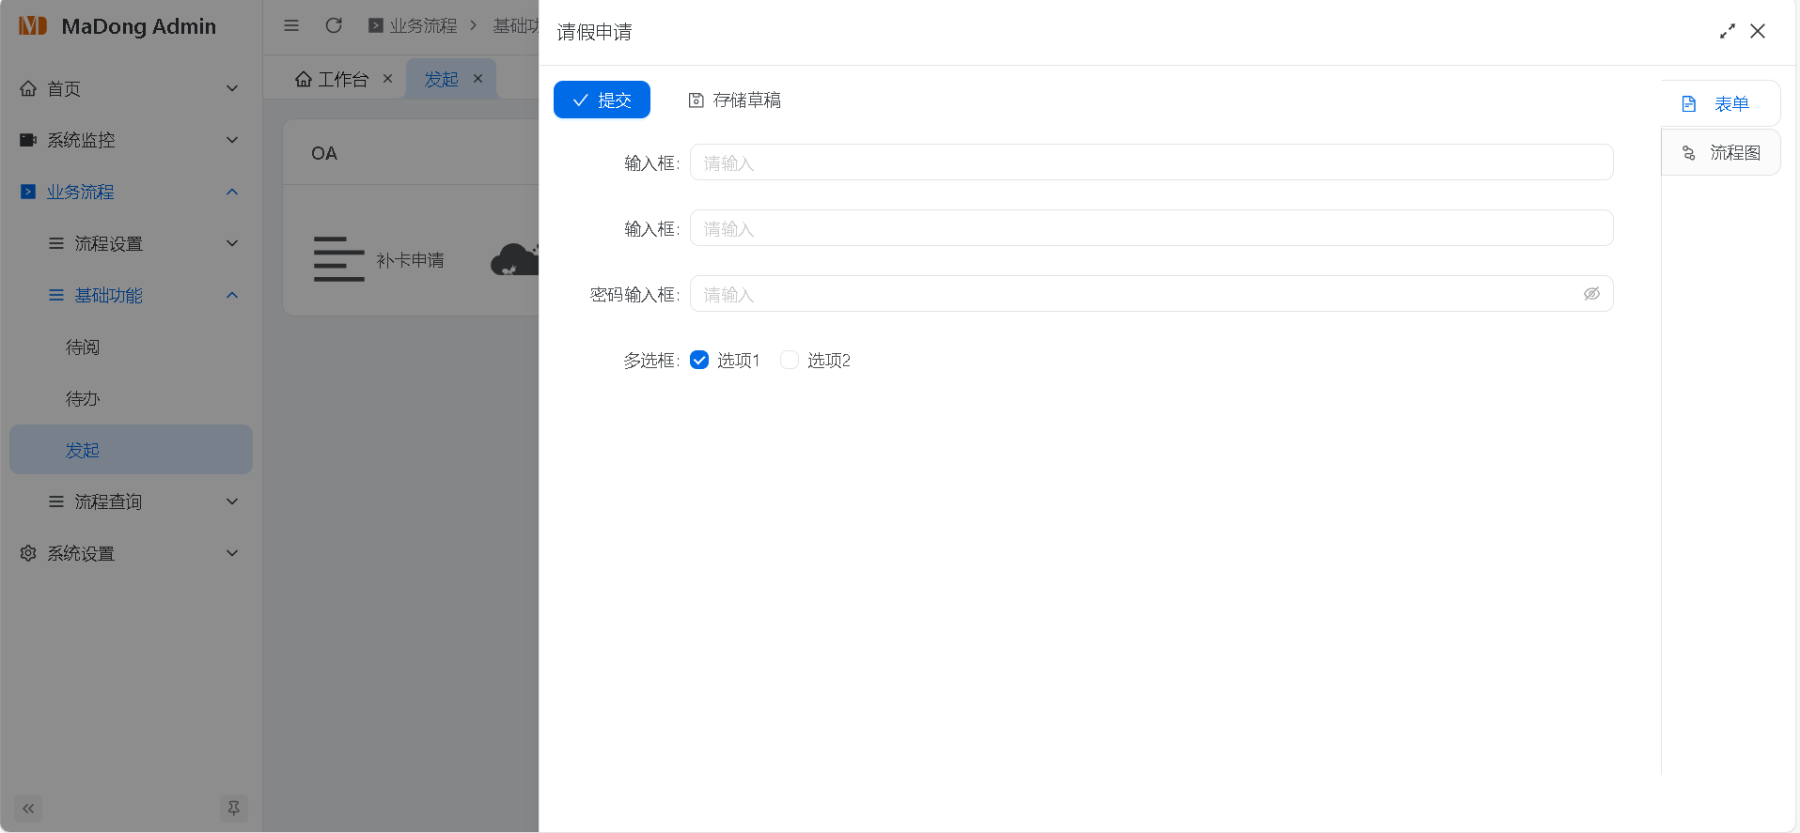Uncheck the 选项1 checkbox
The image size is (1800, 833).
click(x=700, y=360)
